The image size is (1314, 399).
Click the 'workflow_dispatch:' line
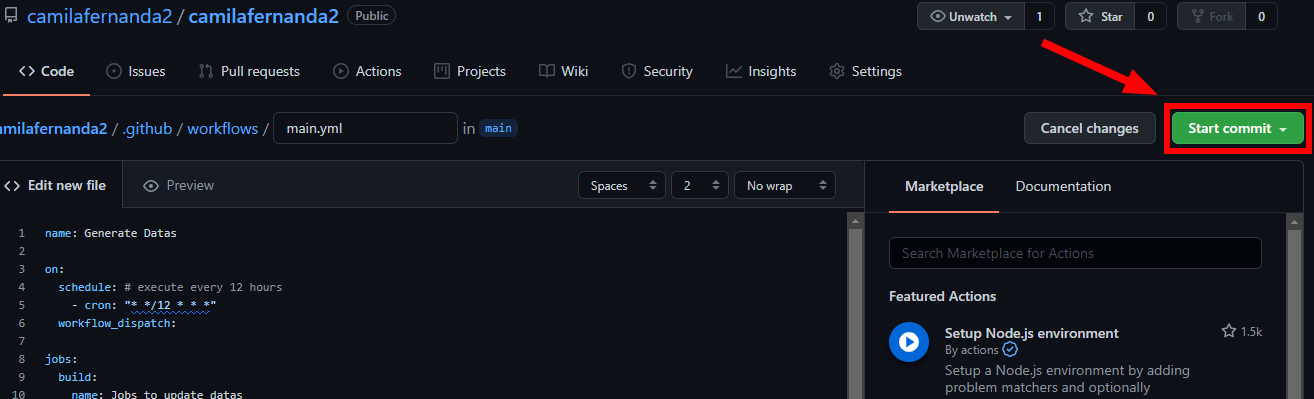(117, 323)
